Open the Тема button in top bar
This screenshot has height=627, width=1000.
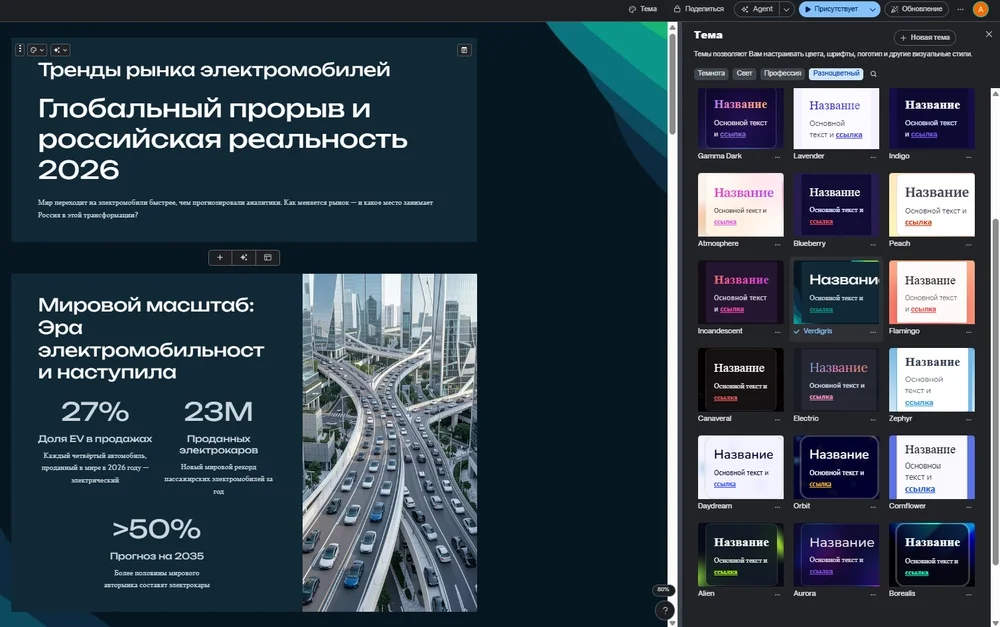click(643, 9)
